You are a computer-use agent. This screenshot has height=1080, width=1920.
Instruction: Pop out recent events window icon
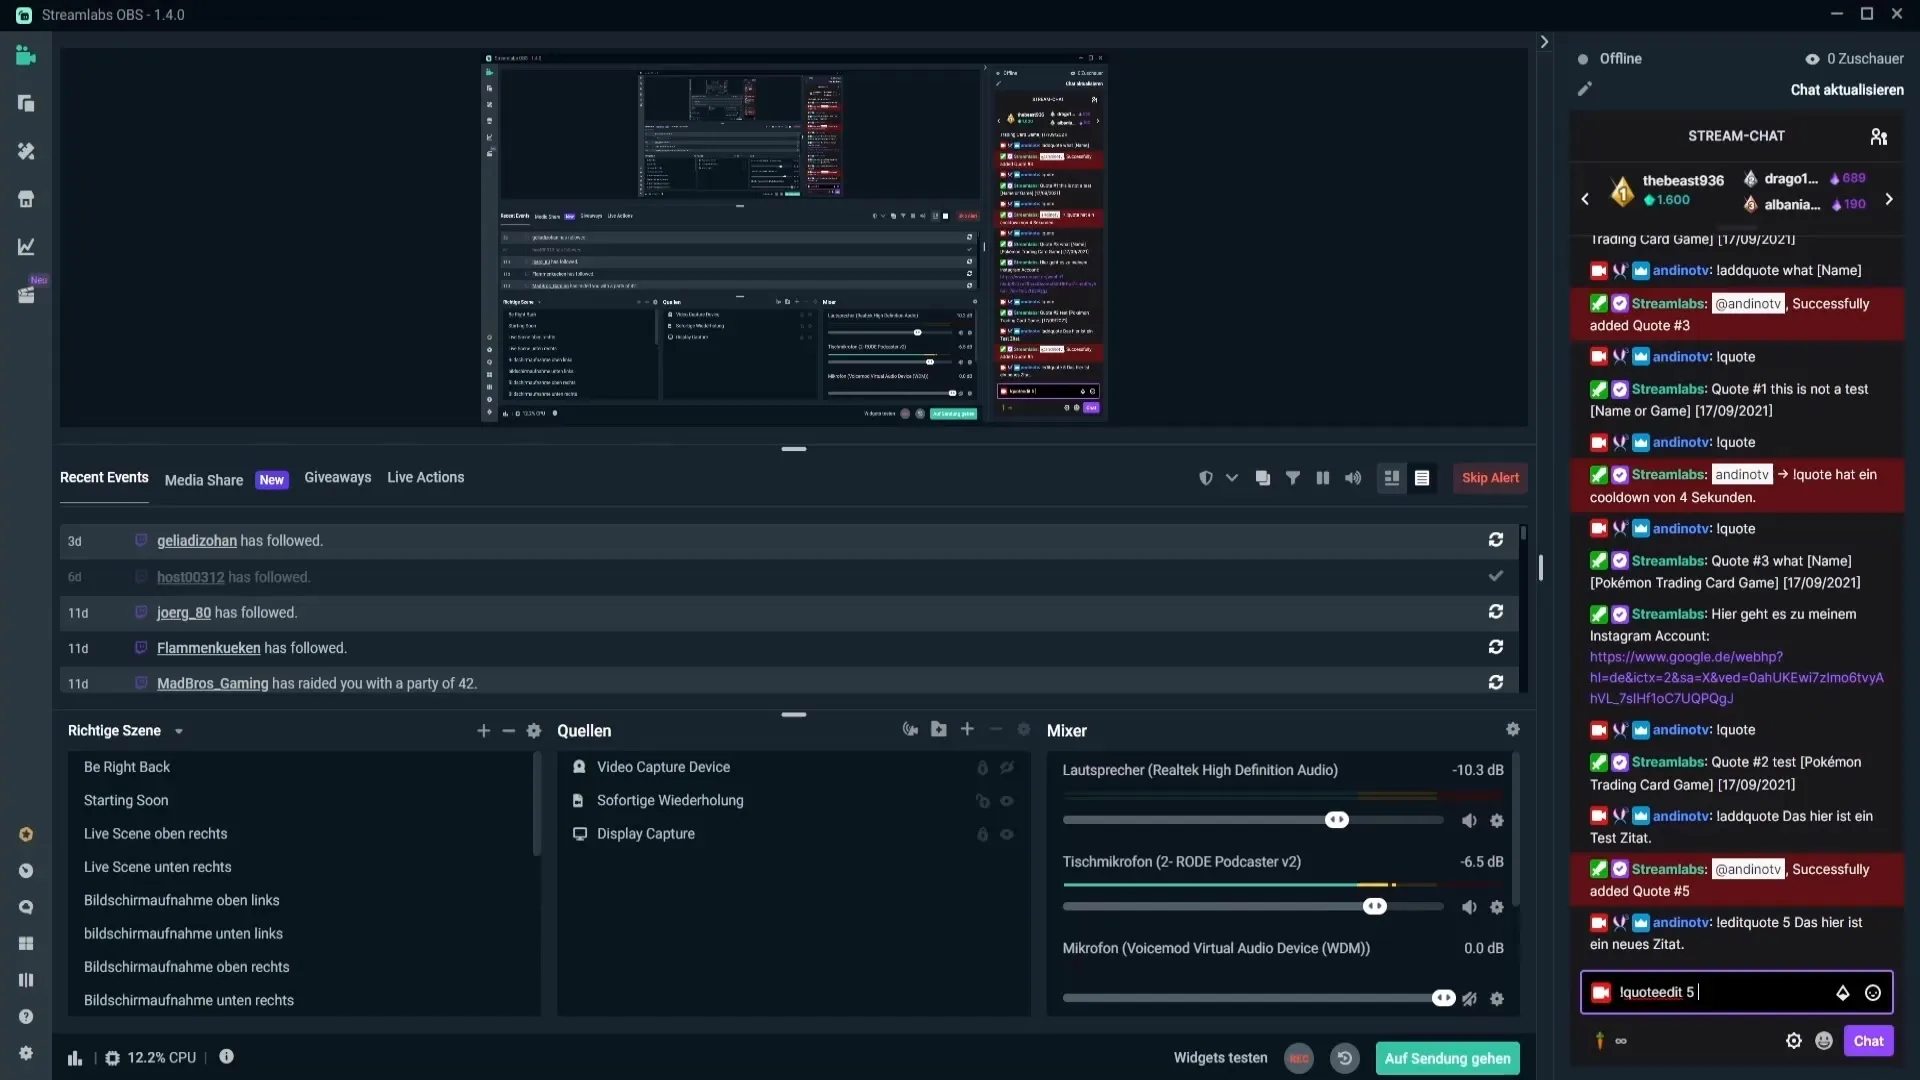pos(1263,478)
